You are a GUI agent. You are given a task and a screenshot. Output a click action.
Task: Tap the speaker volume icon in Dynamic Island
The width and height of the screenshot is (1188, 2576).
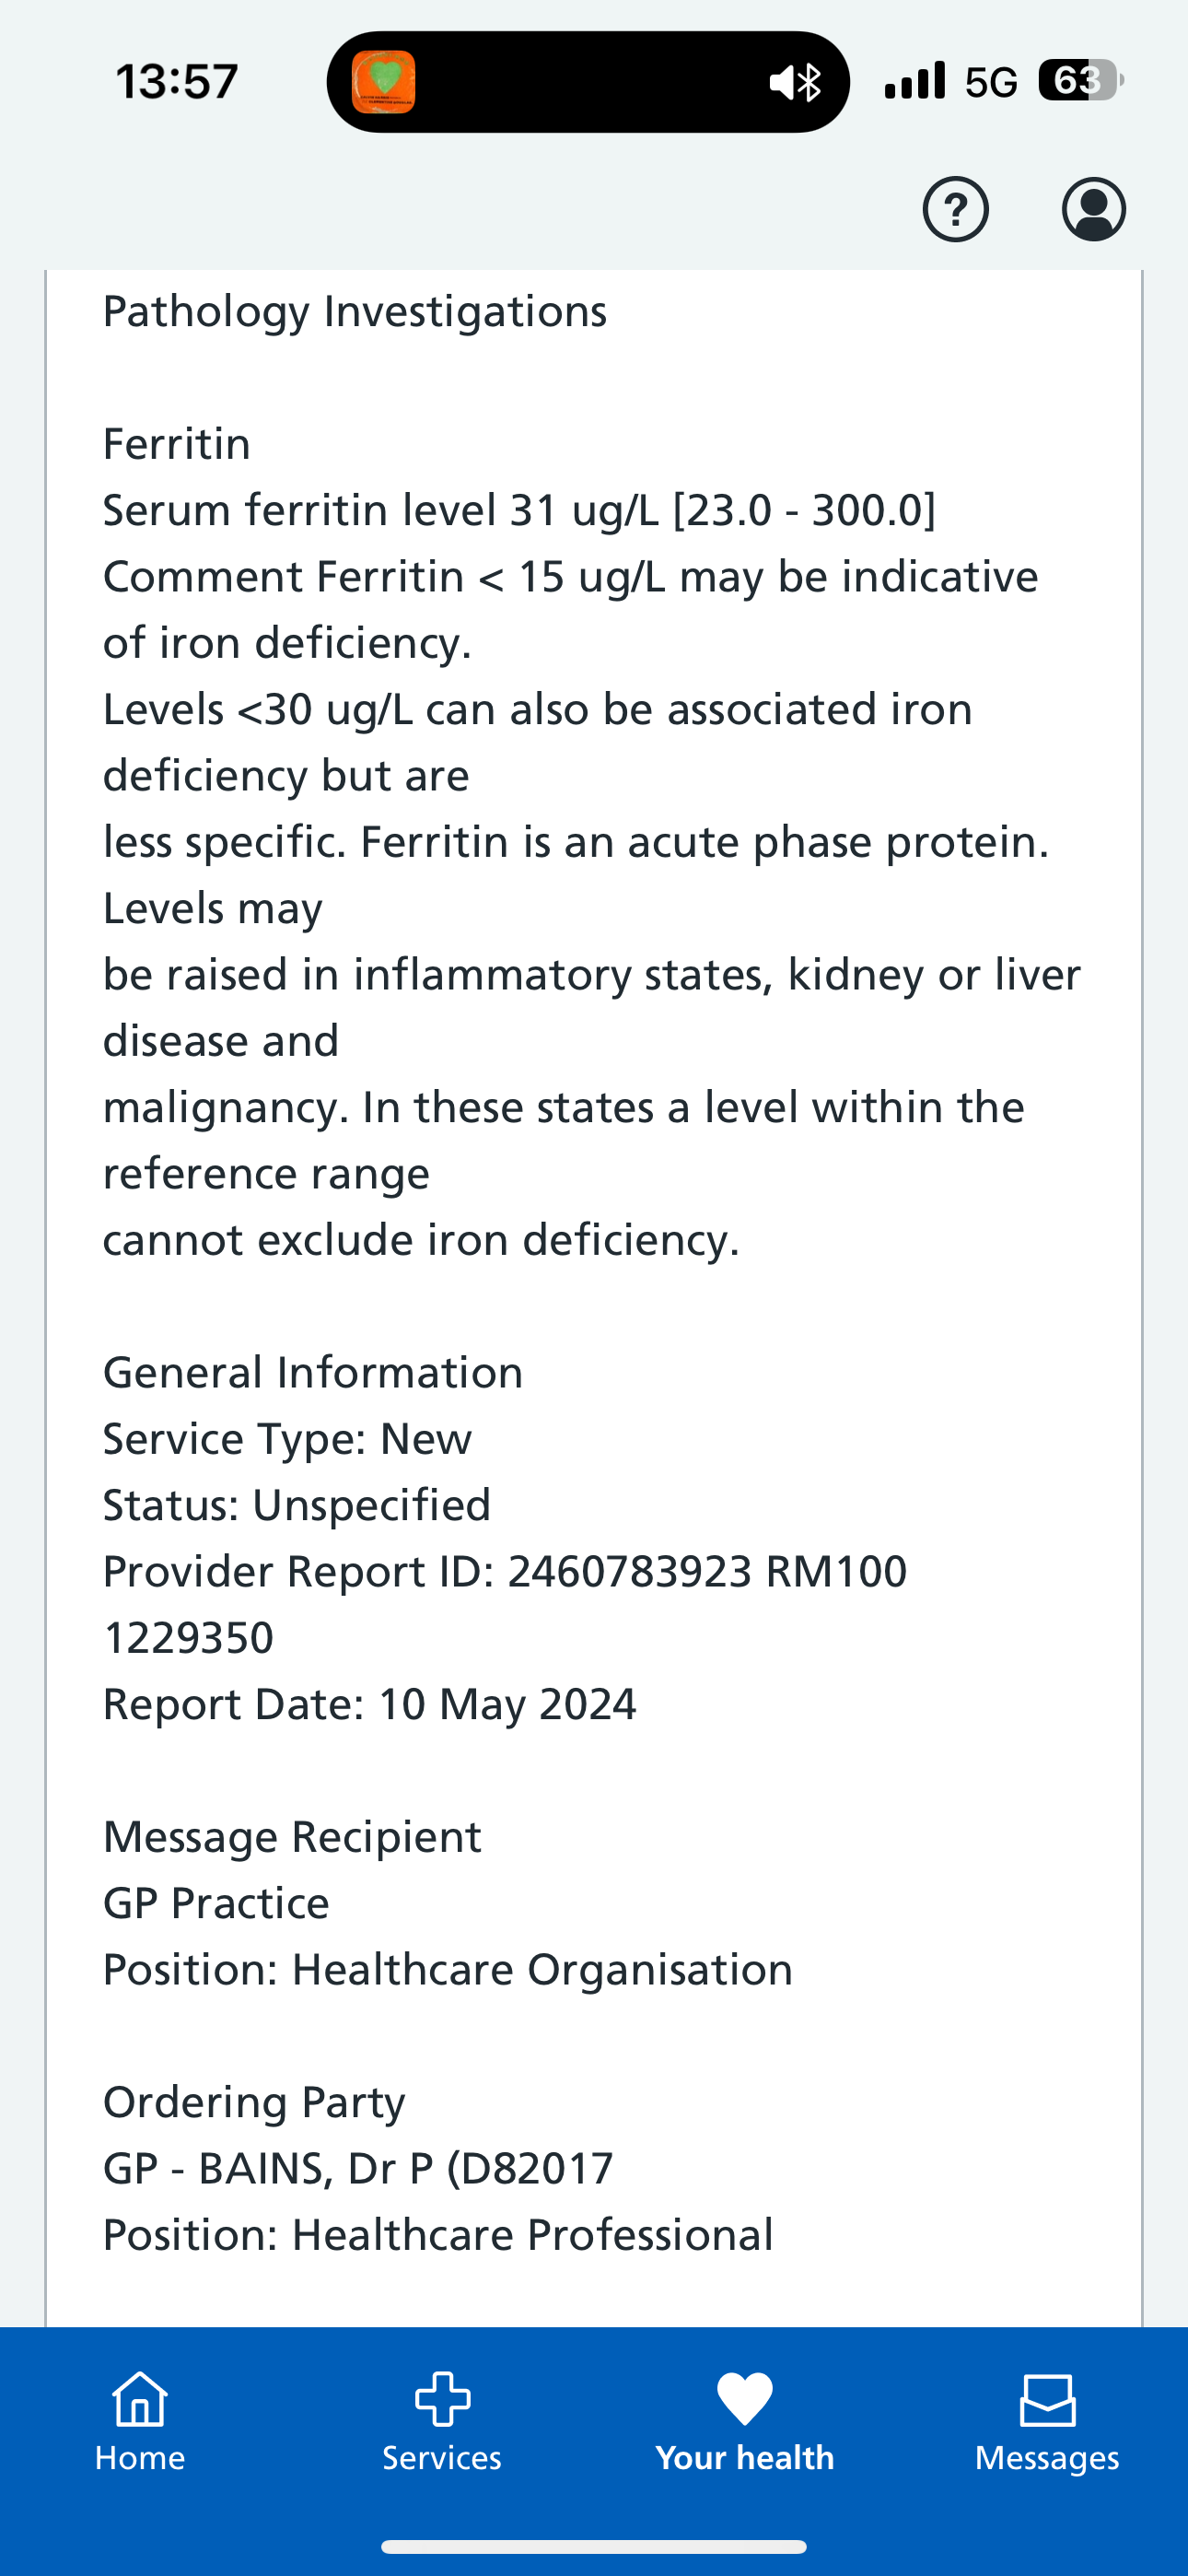coord(782,82)
